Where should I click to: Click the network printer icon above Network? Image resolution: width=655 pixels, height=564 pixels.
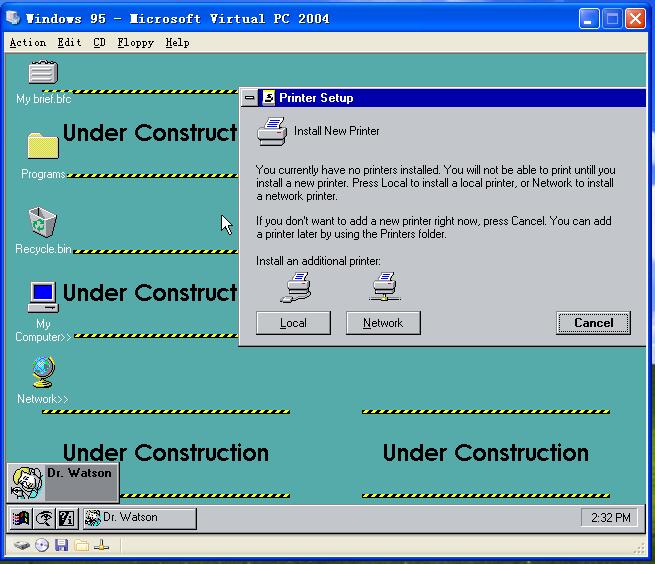tap(385, 287)
